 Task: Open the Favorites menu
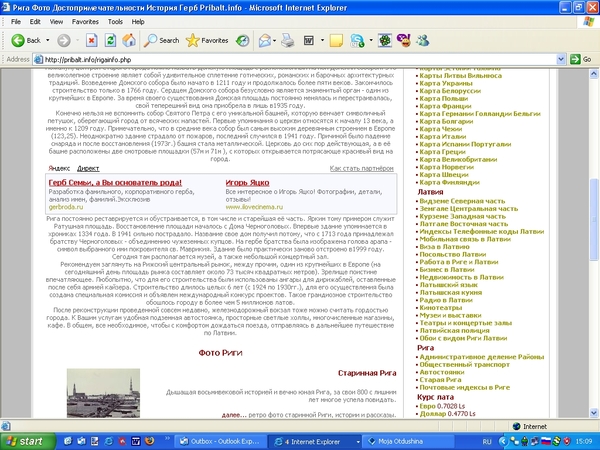pos(85,22)
